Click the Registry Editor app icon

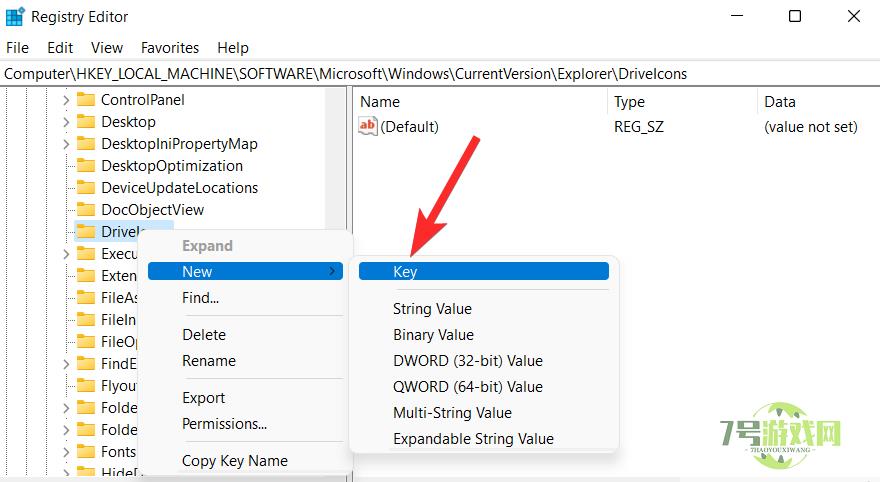15,17
